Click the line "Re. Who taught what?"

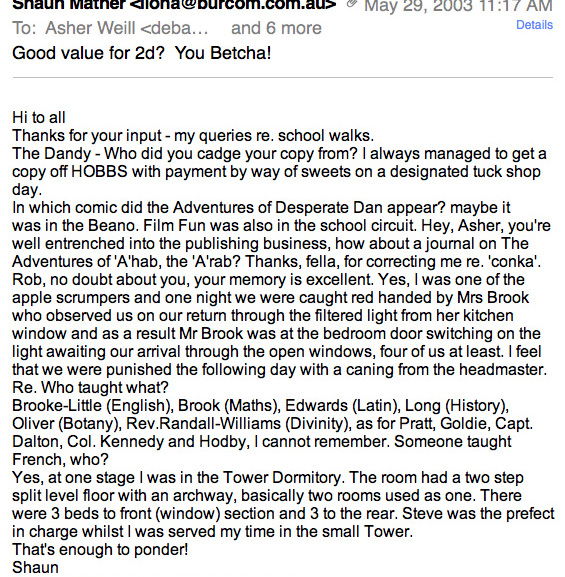90,387
